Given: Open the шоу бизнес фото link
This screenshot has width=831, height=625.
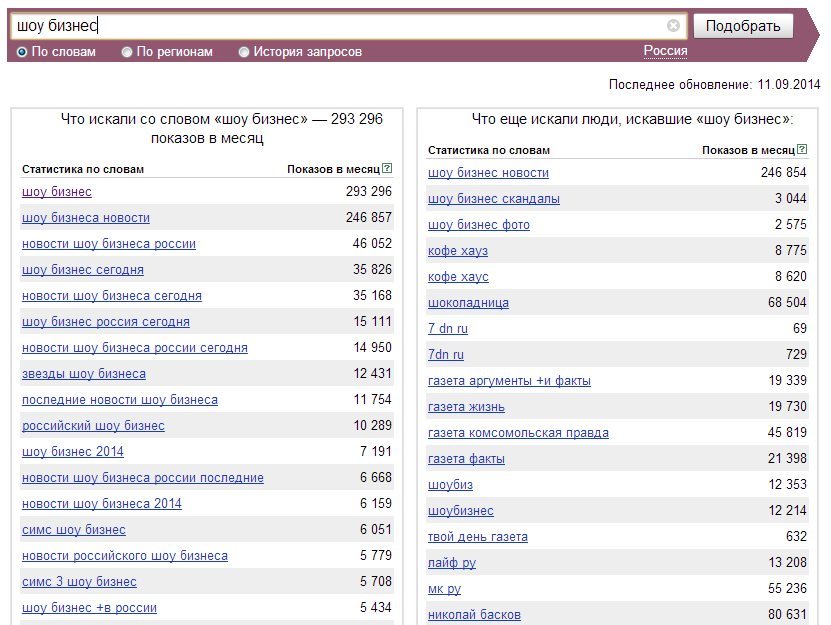Looking at the screenshot, I should [479, 224].
